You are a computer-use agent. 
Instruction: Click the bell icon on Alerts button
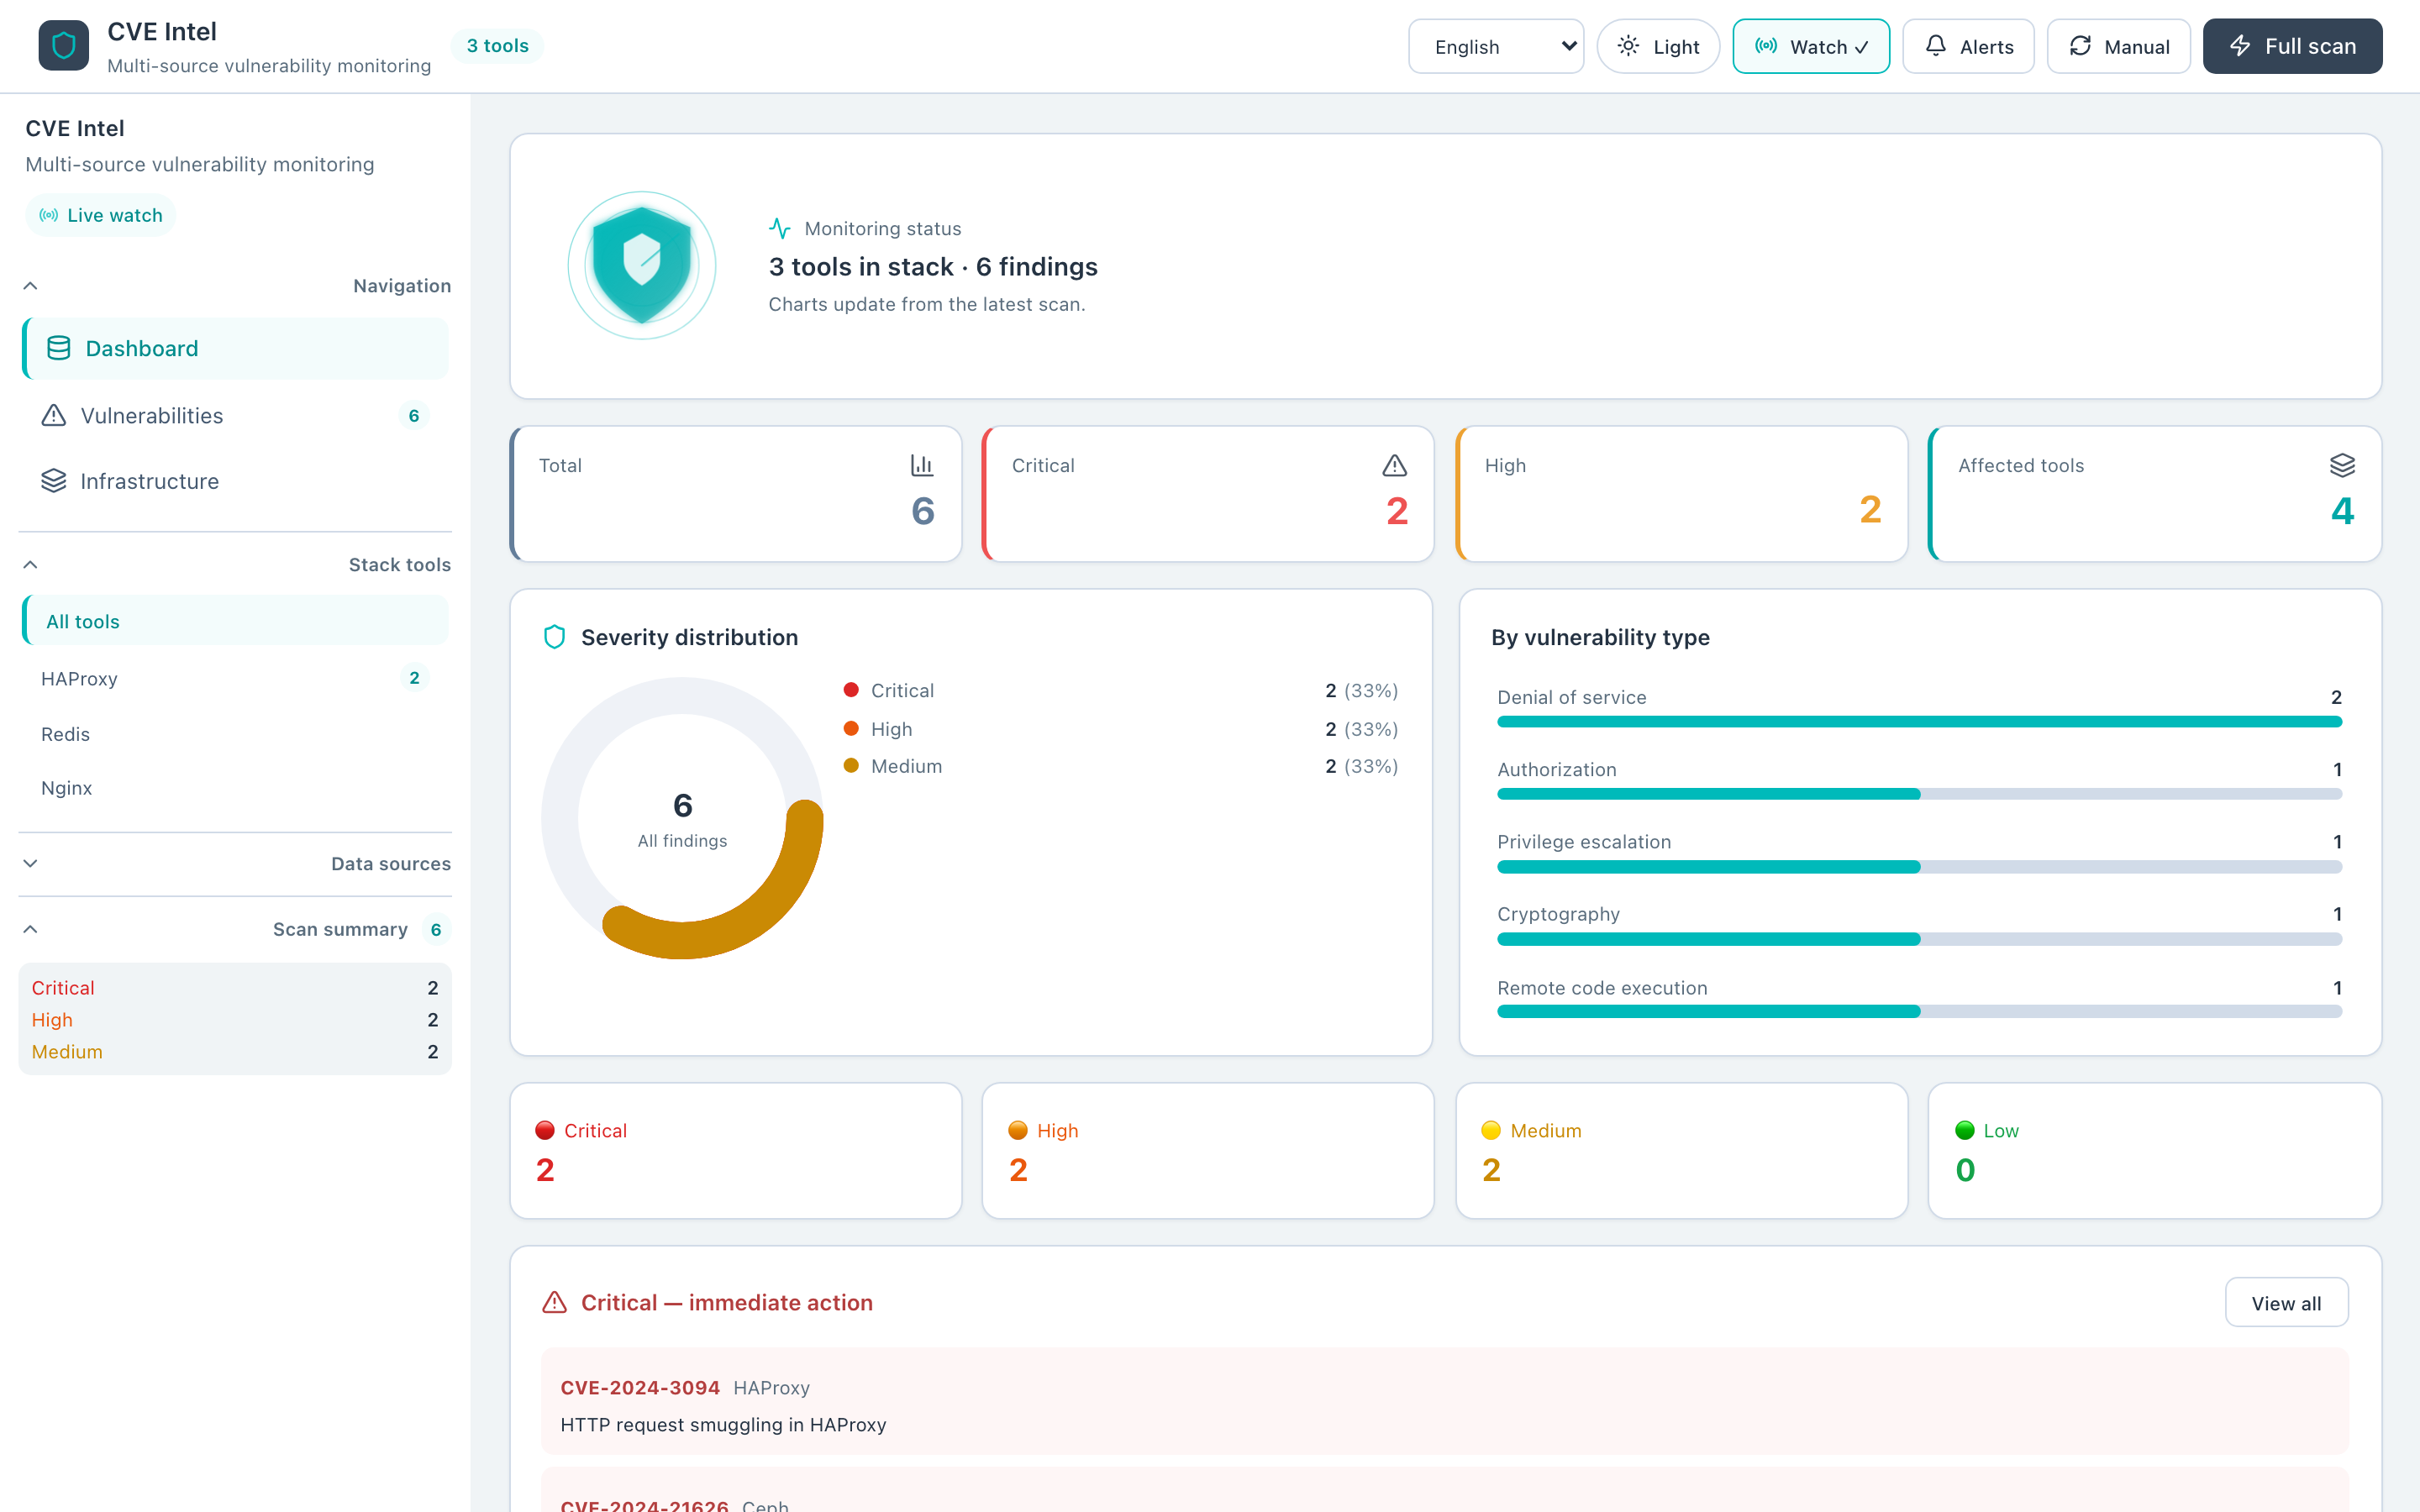[x=1935, y=46]
